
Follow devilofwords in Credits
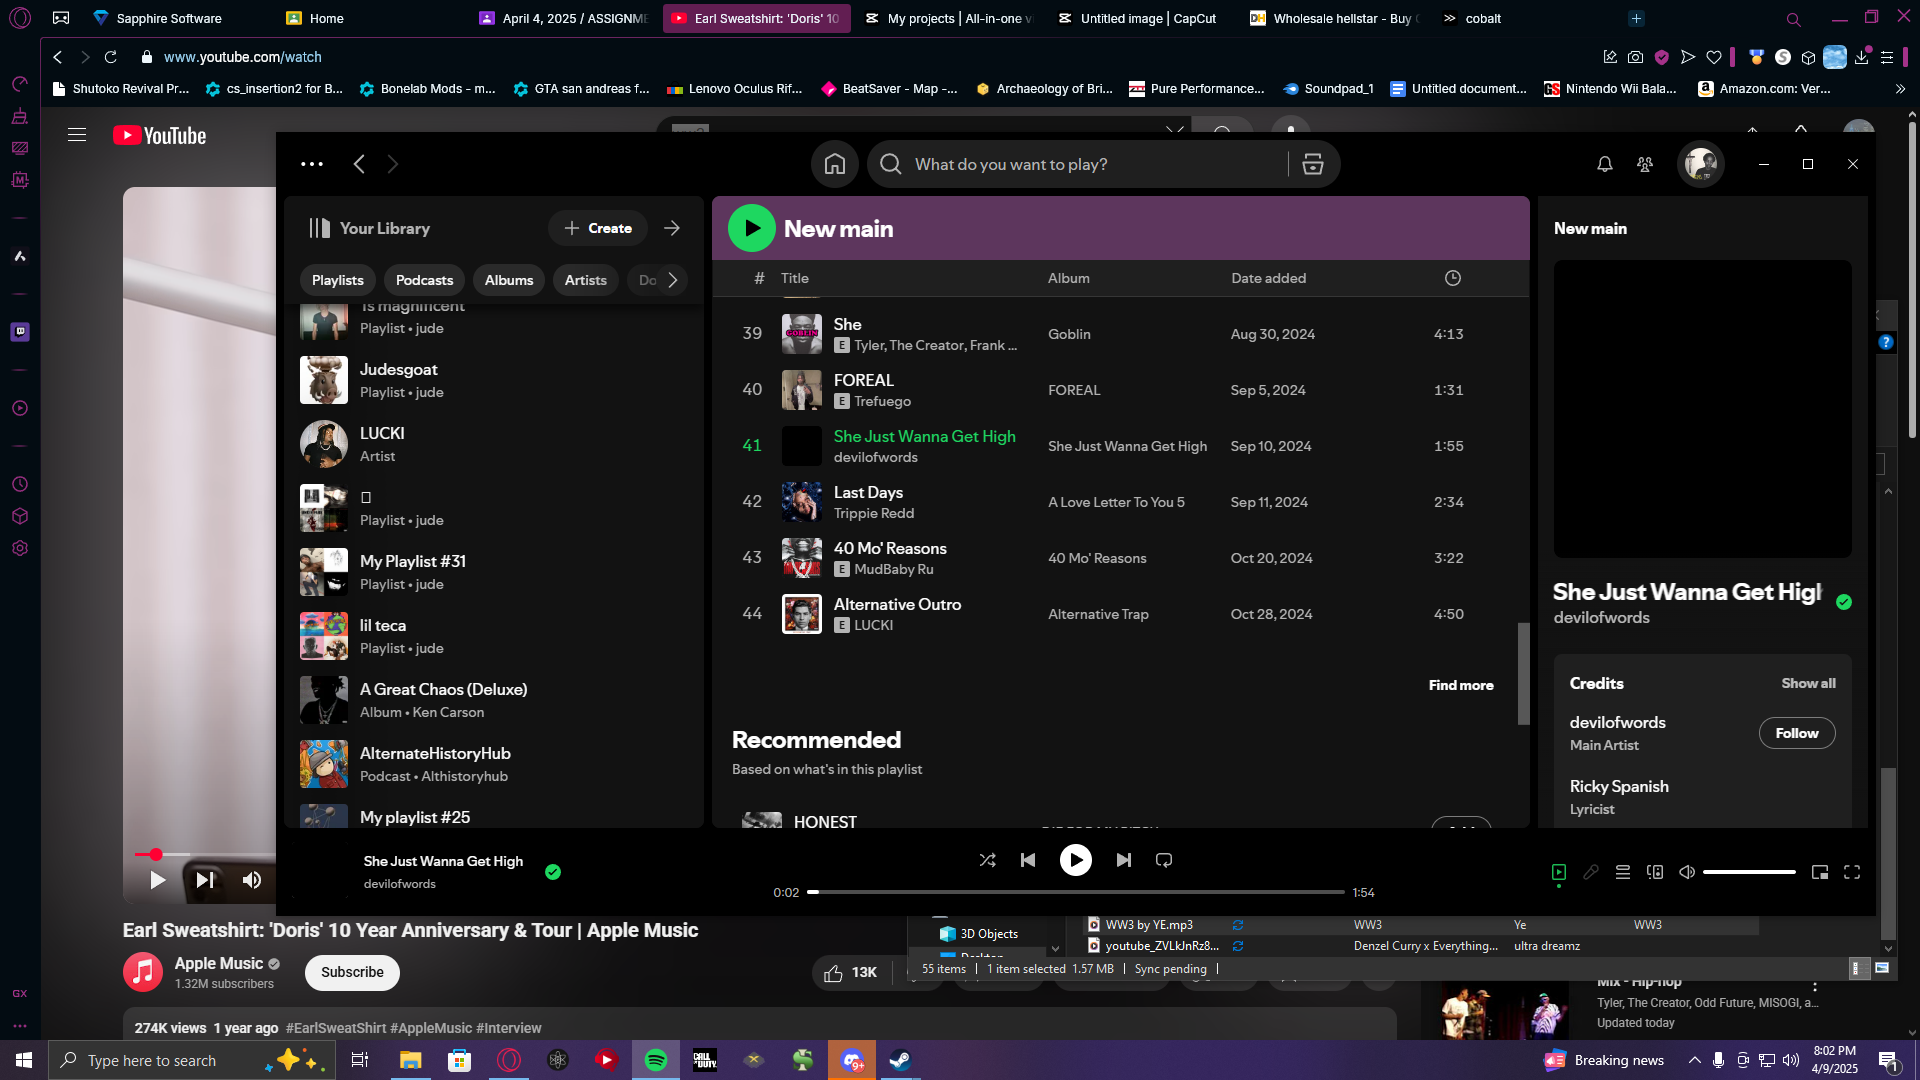pyautogui.click(x=1797, y=733)
